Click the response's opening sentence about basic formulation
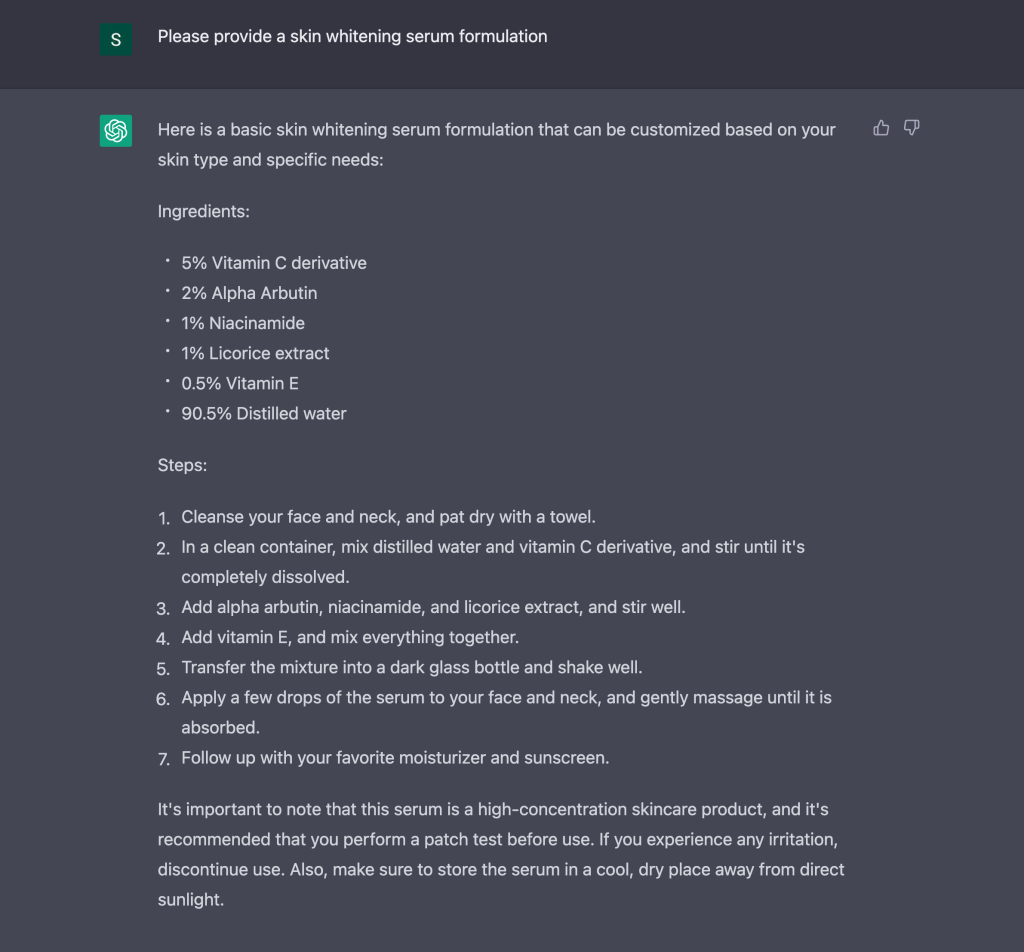 [496, 144]
